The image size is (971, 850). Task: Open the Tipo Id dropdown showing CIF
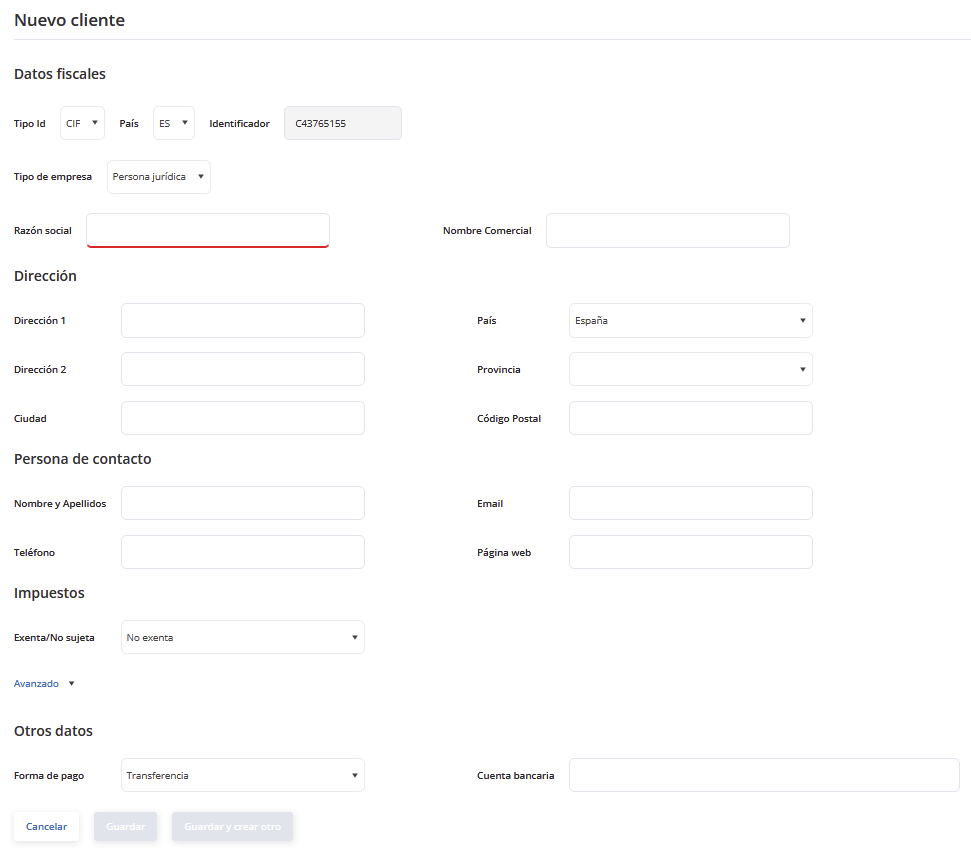coord(82,123)
